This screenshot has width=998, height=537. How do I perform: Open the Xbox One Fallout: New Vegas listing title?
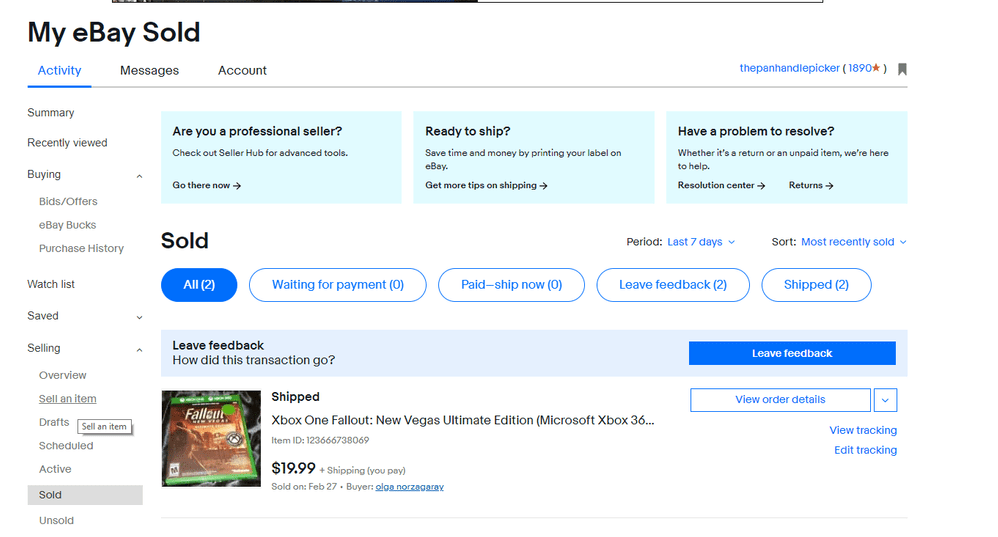[463, 420]
